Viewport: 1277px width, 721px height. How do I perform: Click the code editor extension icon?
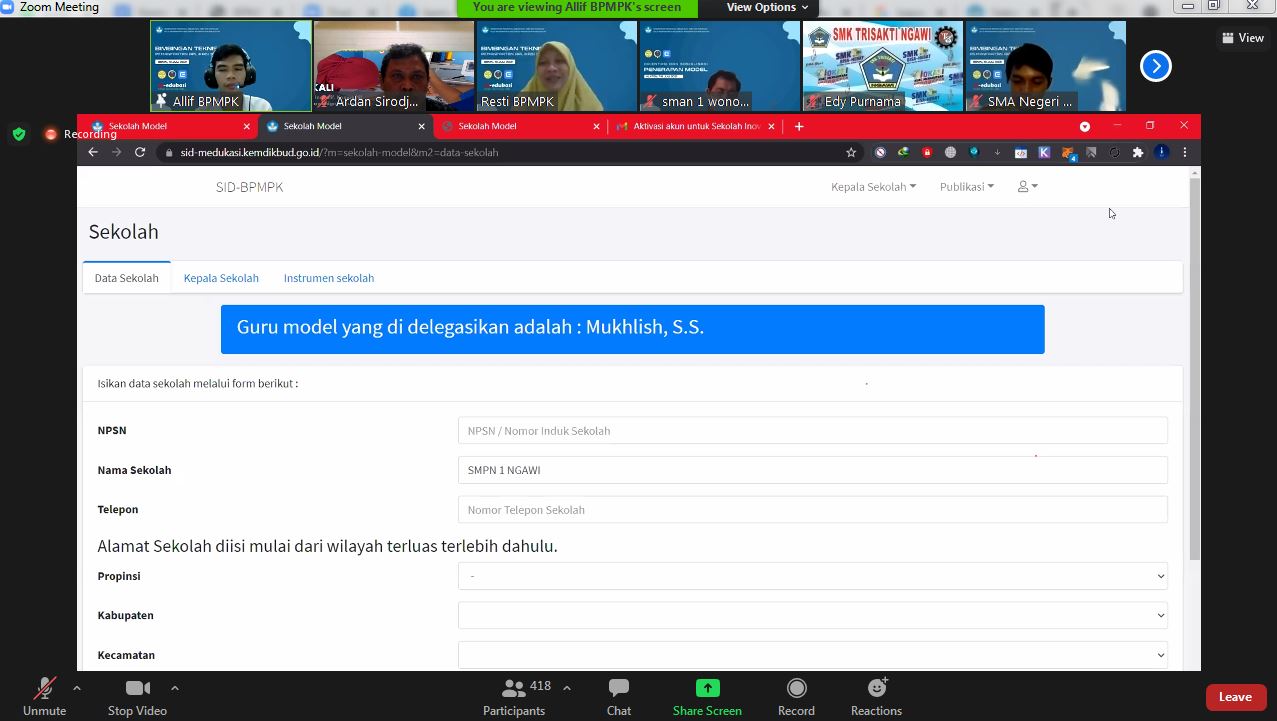pyautogui.click(x=1020, y=152)
